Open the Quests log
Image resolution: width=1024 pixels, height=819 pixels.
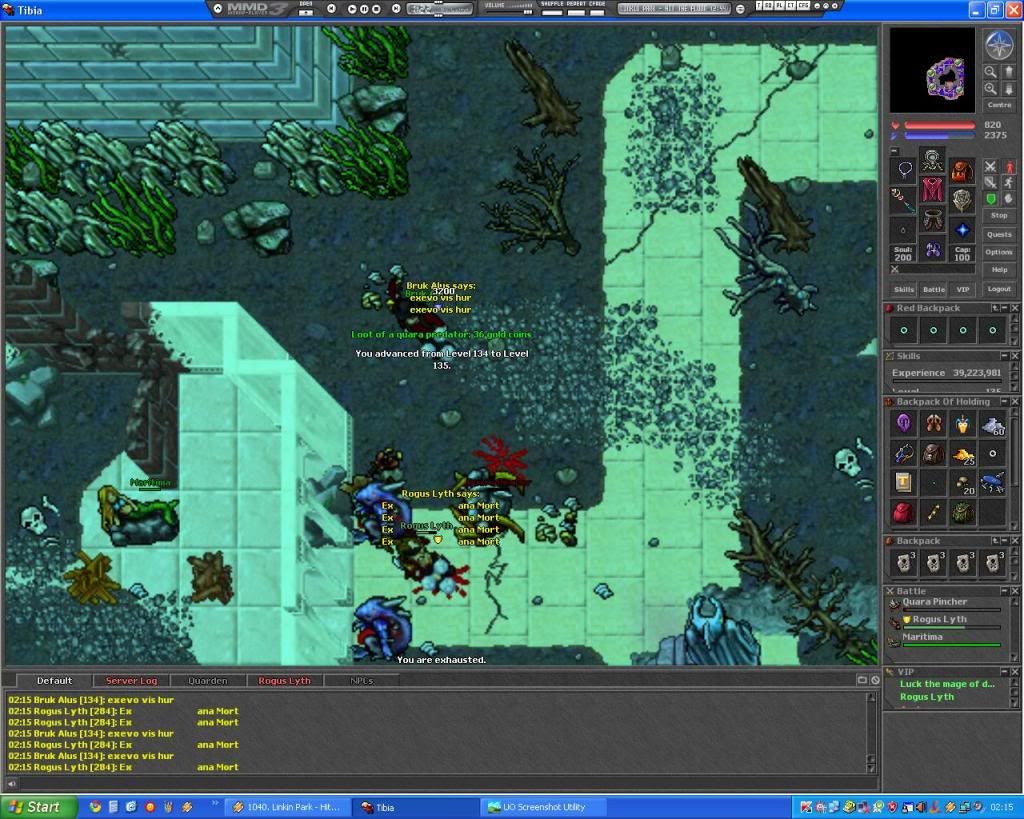(999, 234)
